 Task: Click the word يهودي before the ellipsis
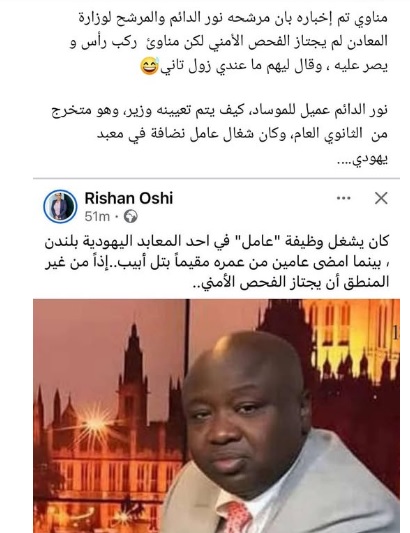coord(371,159)
